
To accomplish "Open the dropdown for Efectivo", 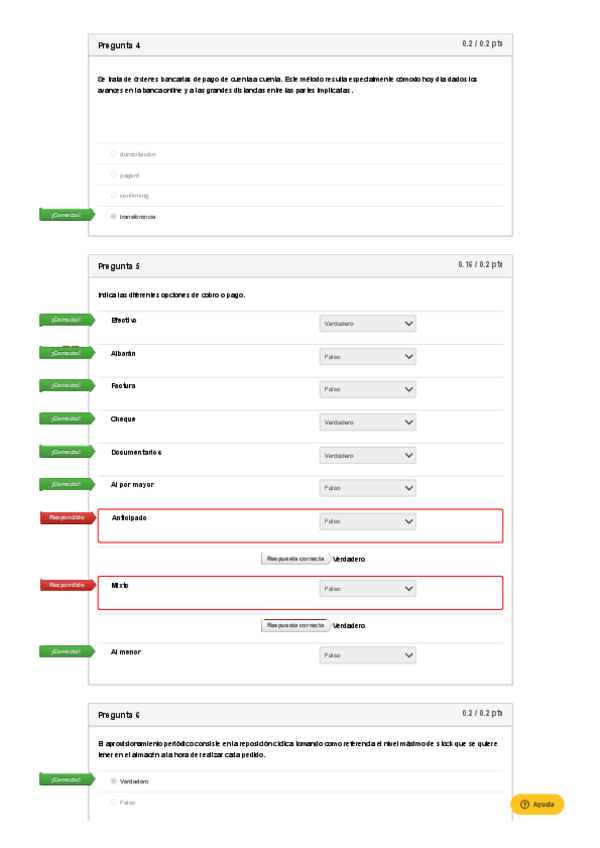I will [367, 323].
